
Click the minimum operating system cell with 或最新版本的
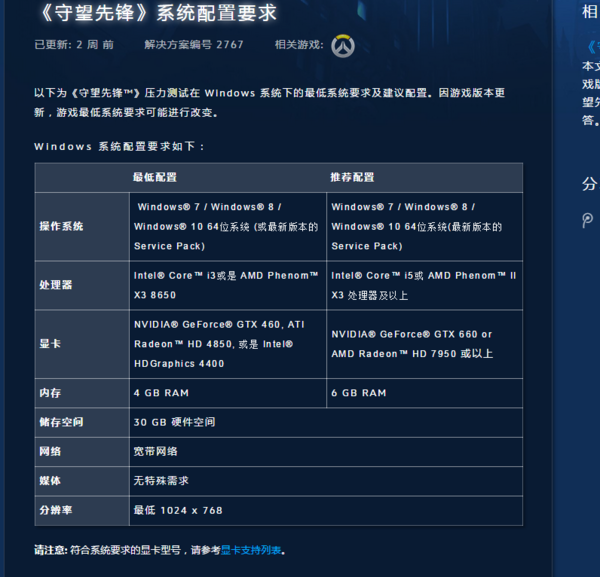tap(228, 227)
